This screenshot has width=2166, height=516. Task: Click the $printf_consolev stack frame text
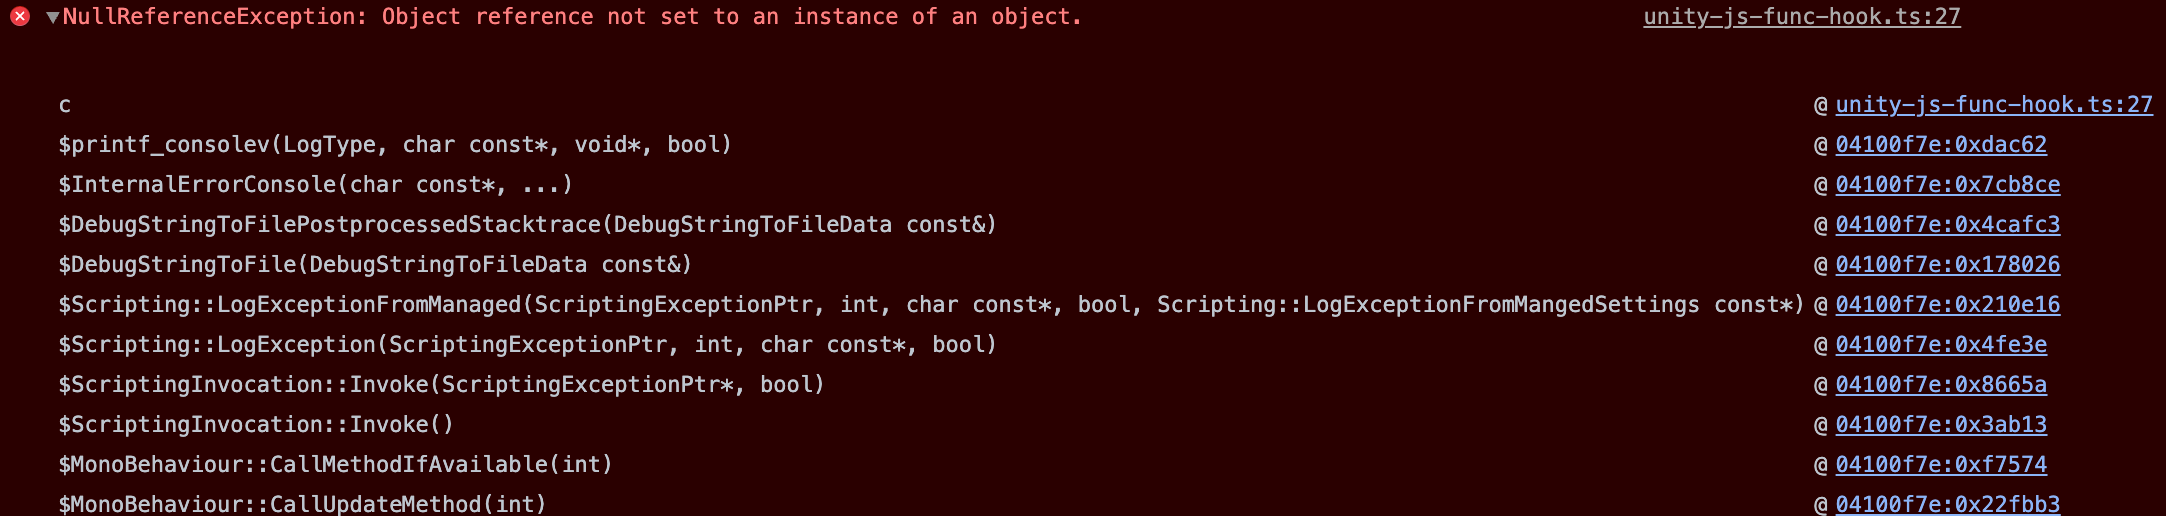pos(395,145)
